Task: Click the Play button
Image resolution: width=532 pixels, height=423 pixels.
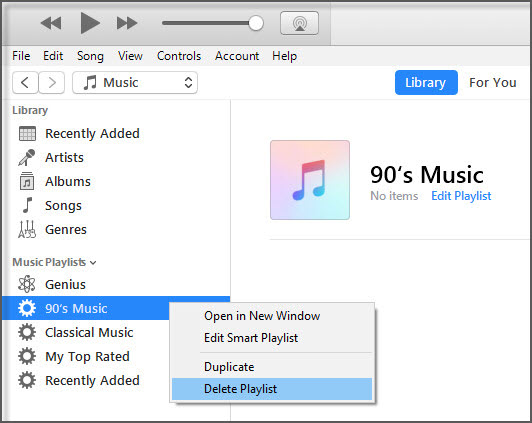Action: [x=90, y=23]
